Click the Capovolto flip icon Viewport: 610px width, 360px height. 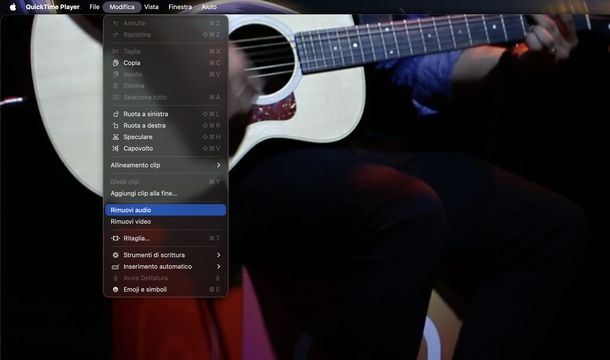pos(116,148)
